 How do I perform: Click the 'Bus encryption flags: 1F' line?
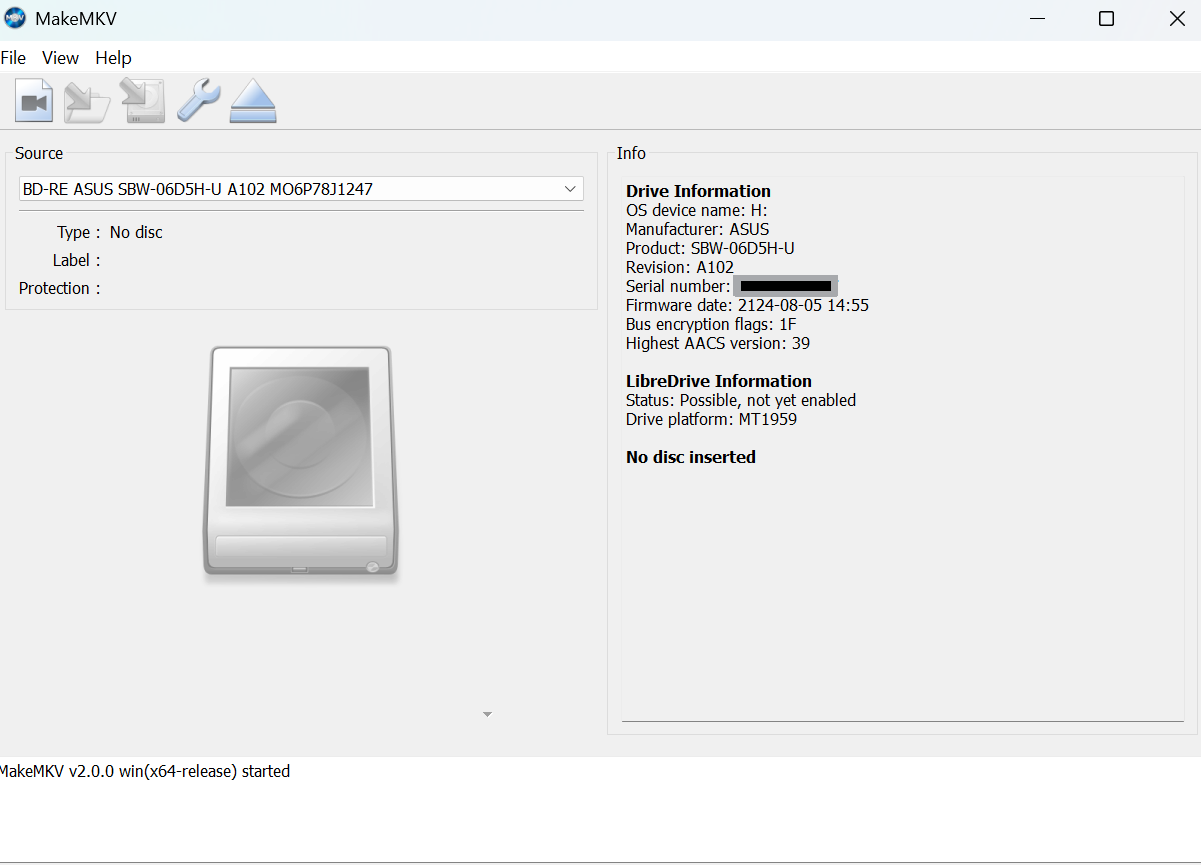[711, 324]
